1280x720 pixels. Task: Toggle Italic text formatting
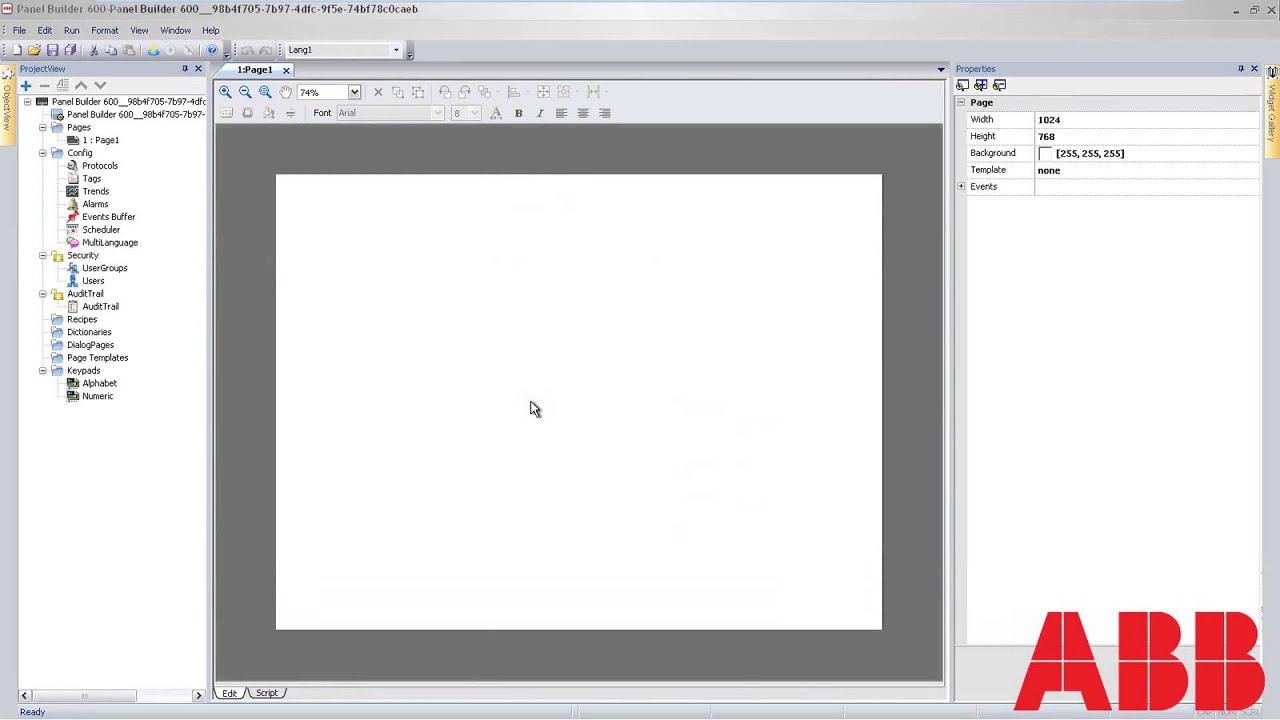(540, 113)
